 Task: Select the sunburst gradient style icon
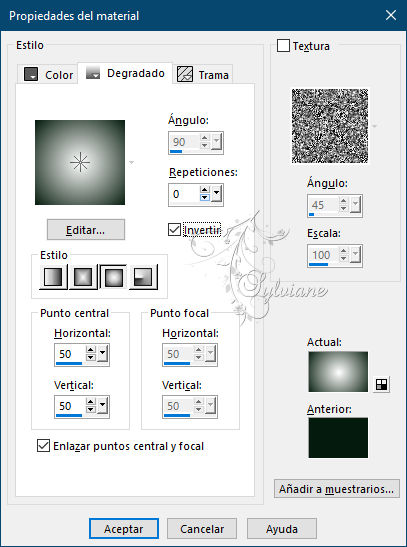tap(113, 277)
